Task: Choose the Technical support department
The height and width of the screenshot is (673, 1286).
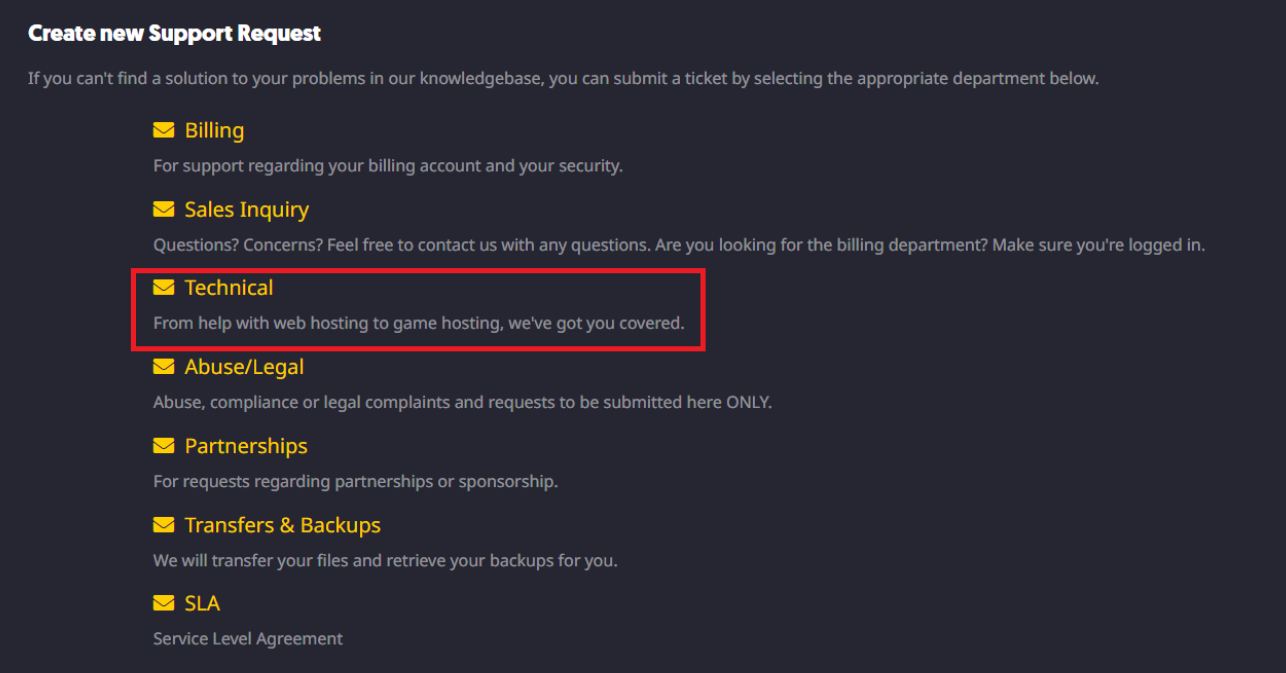Action: coord(229,287)
